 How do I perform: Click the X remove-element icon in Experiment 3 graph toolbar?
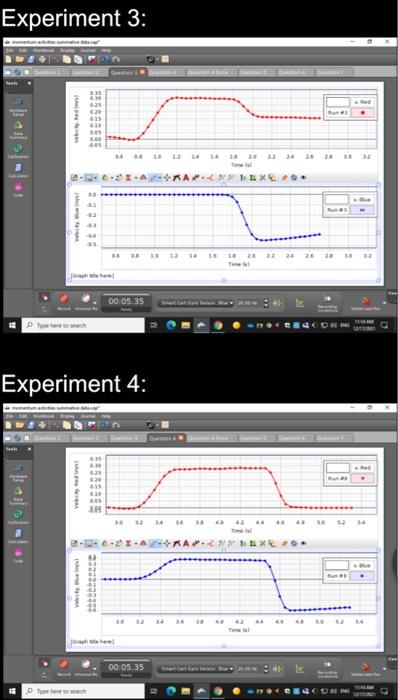pyautogui.click(x=263, y=178)
